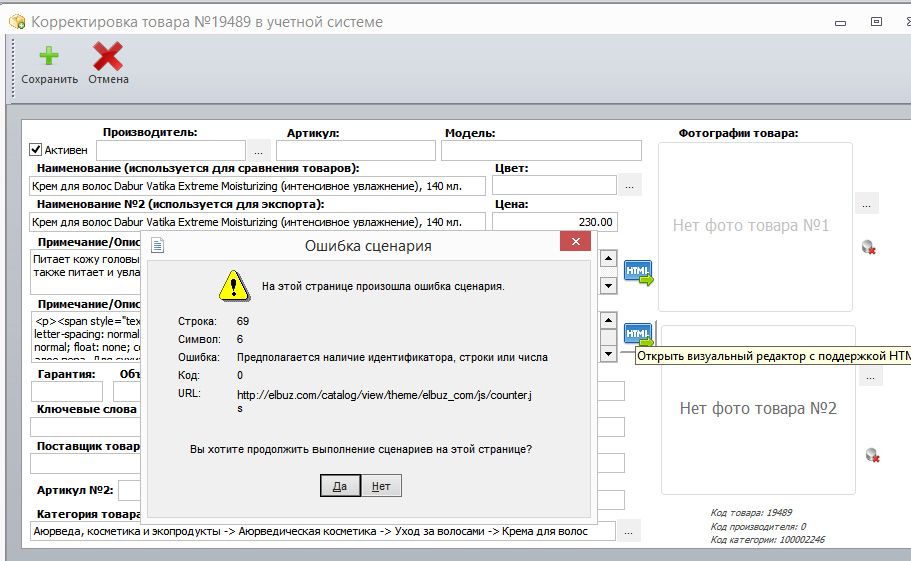Click the Код производителя: 0 text
Screen dimensions: 911x561
758,527
